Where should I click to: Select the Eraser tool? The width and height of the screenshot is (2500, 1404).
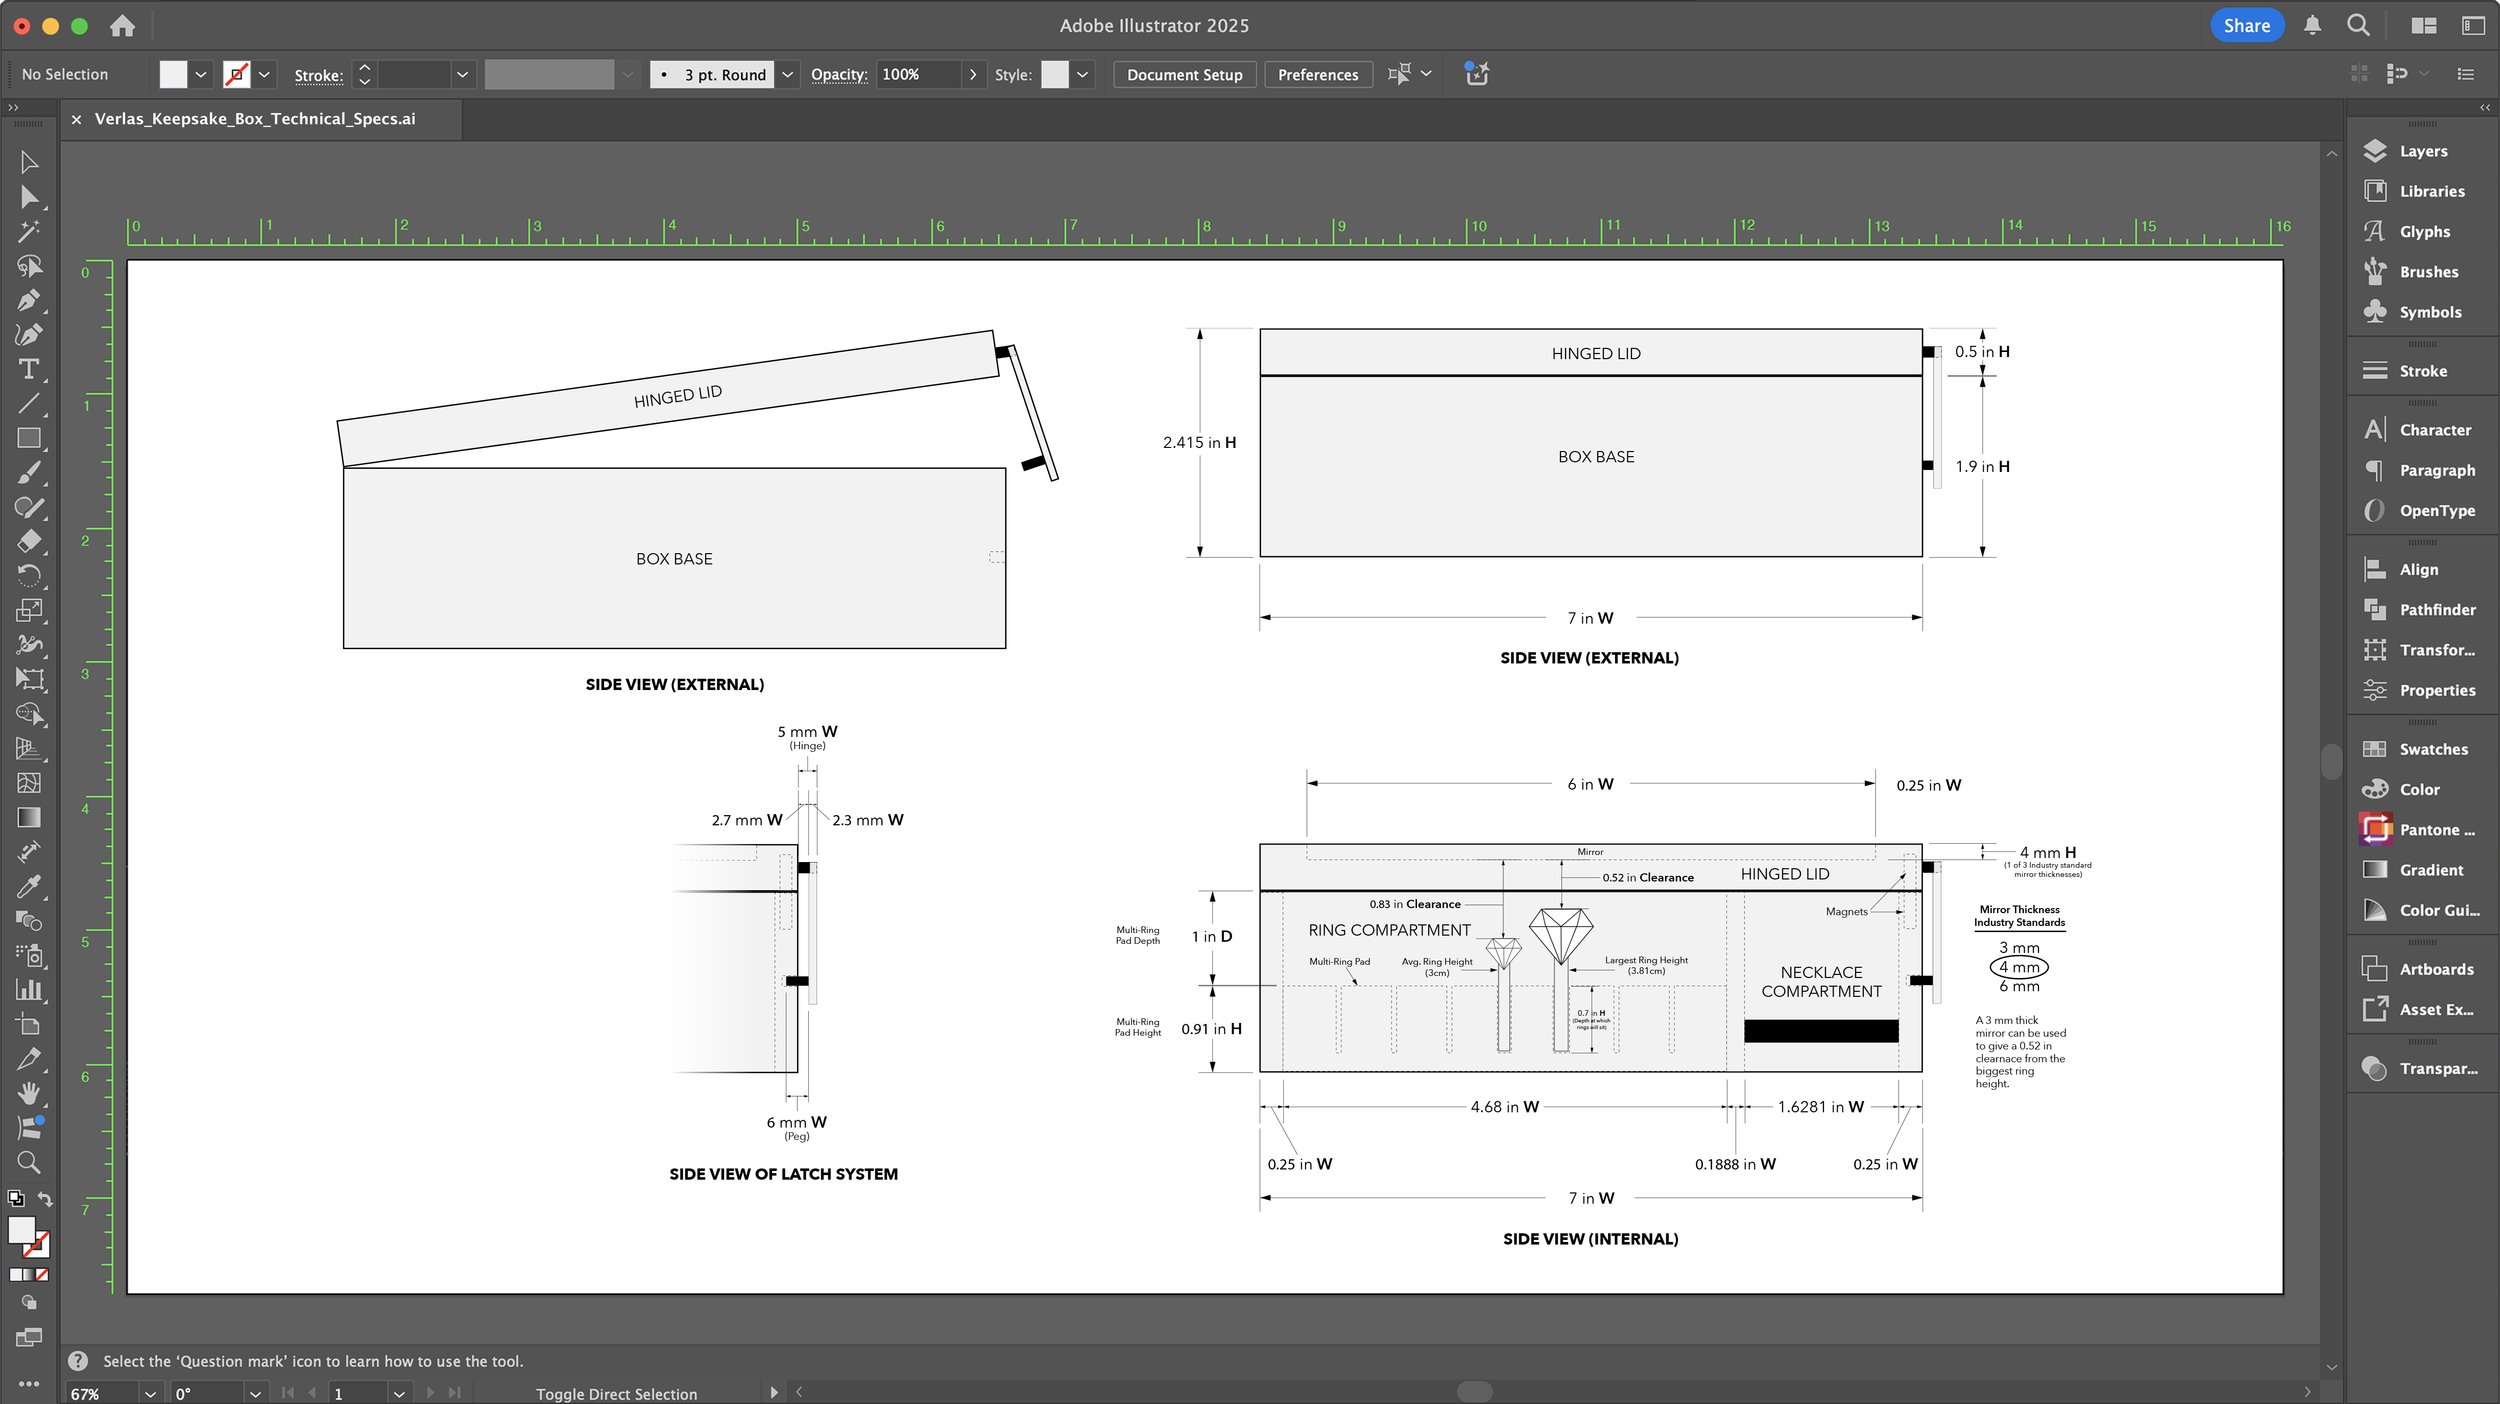pos(29,541)
